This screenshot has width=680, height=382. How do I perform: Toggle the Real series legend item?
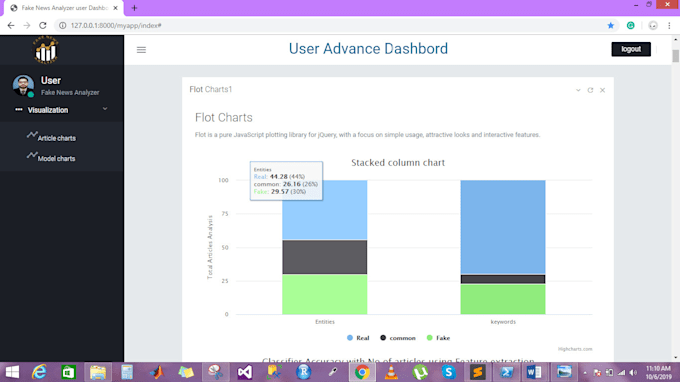click(358, 338)
